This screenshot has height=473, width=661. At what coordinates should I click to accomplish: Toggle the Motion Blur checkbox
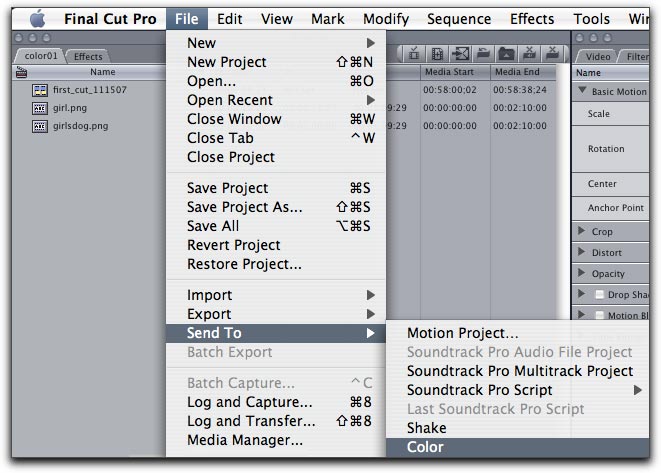(x=599, y=316)
